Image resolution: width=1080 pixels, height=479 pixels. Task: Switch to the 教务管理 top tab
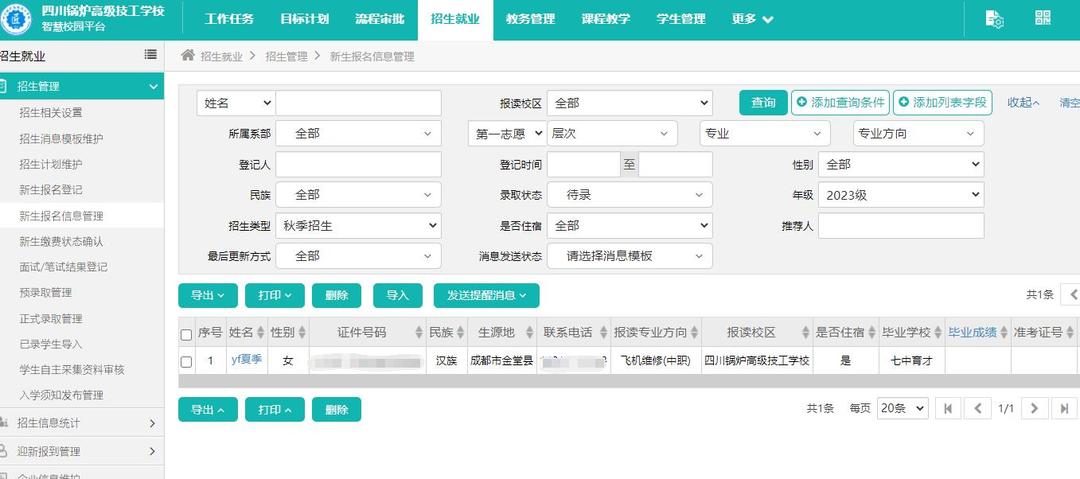pos(530,19)
